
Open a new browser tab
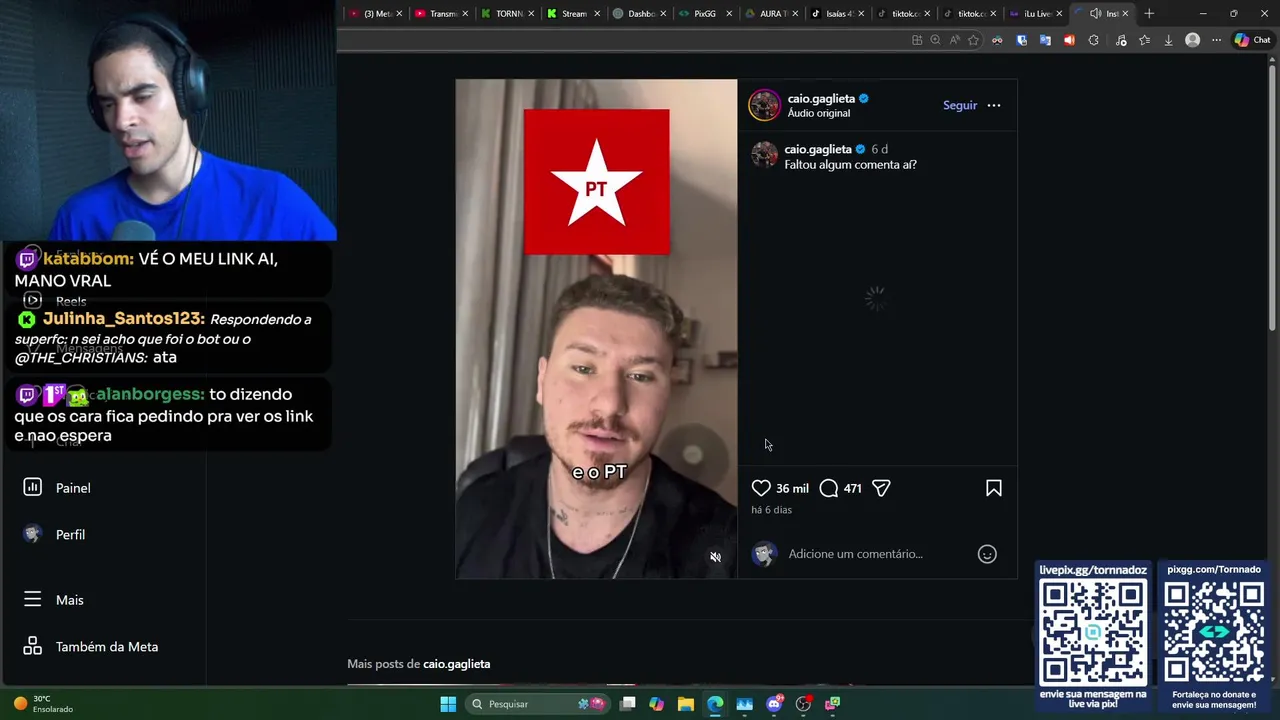coord(1149,13)
